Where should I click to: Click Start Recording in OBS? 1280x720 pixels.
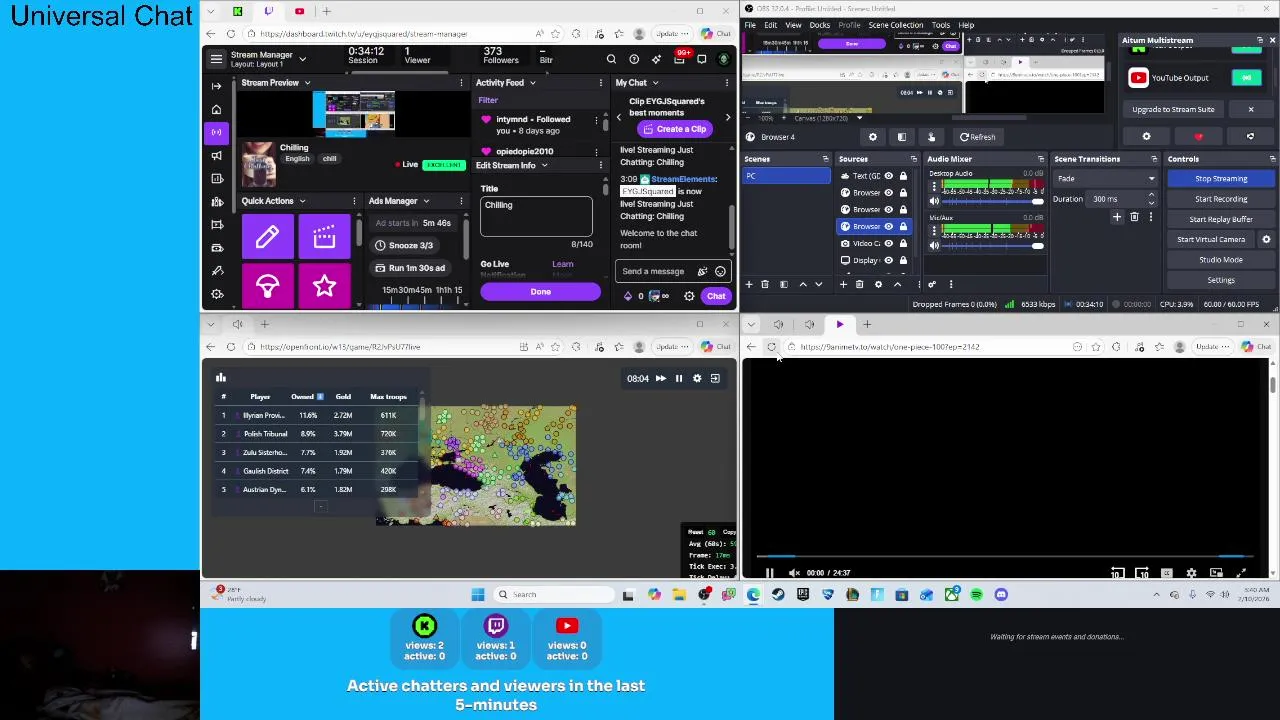[x=1221, y=199]
